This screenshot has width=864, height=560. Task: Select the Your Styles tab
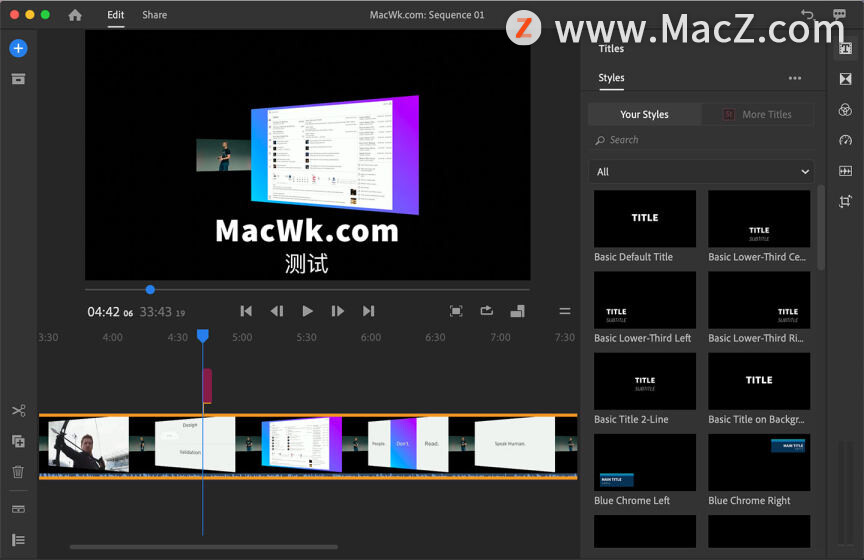click(644, 114)
